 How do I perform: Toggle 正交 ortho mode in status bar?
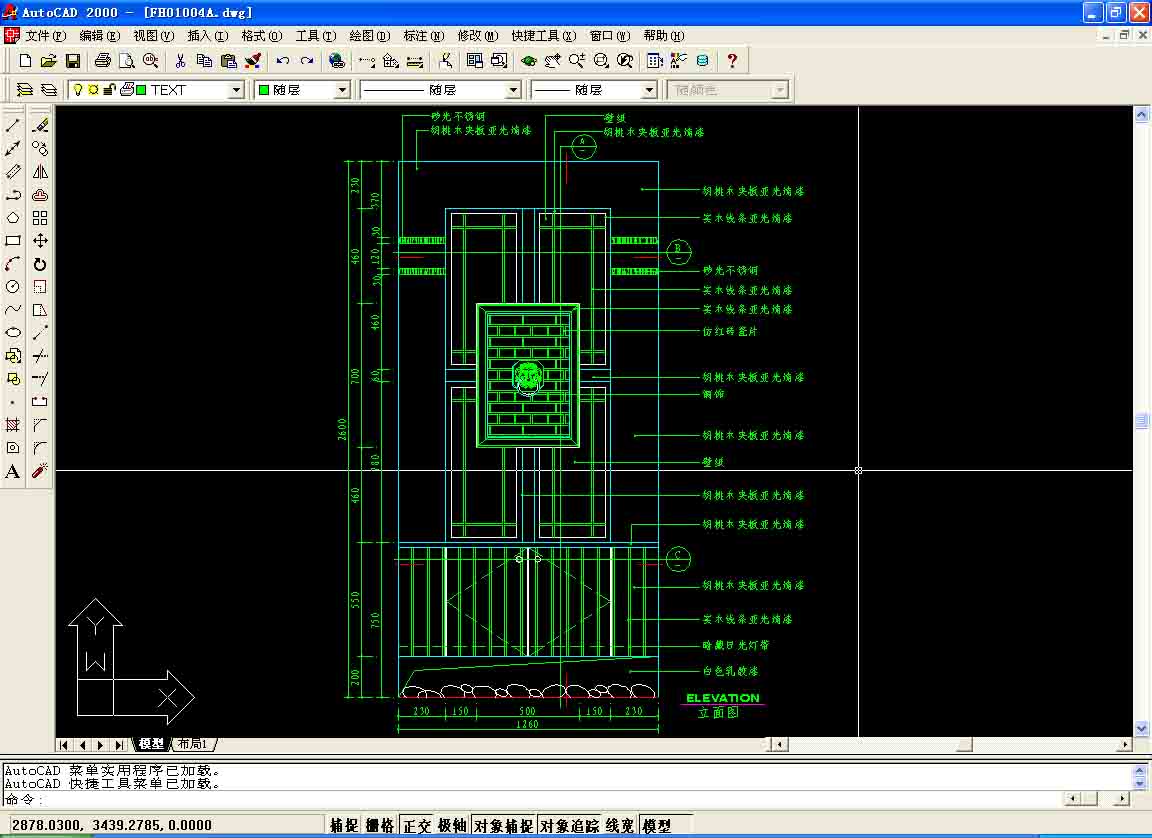click(417, 826)
